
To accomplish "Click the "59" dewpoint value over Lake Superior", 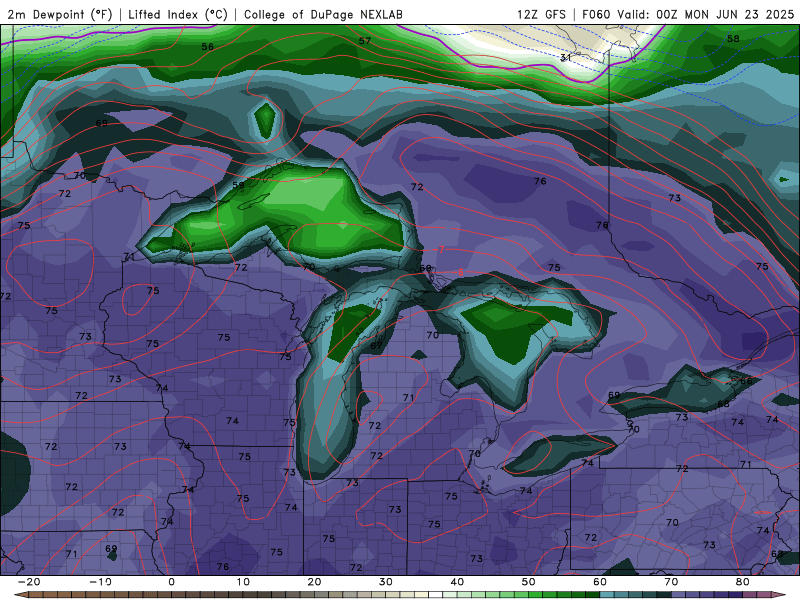I will point(239,185).
